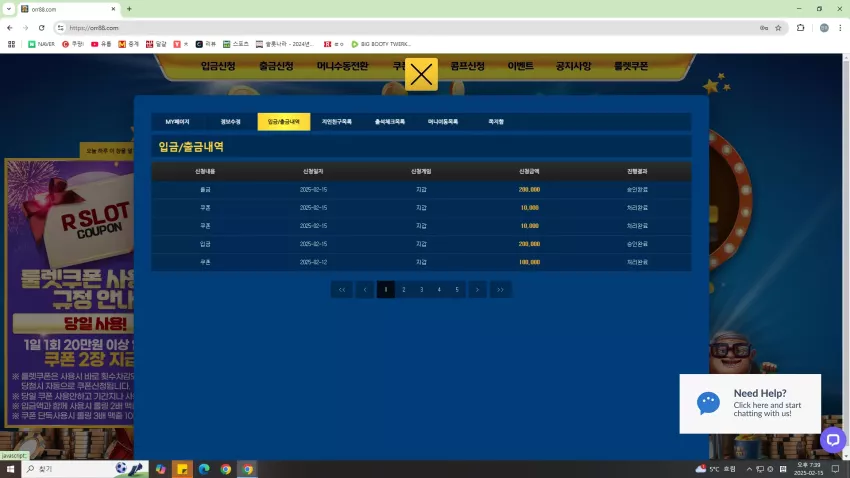The height and width of the screenshot is (478, 850).
Task: Select page 2 in pagination
Action: (x=403, y=289)
